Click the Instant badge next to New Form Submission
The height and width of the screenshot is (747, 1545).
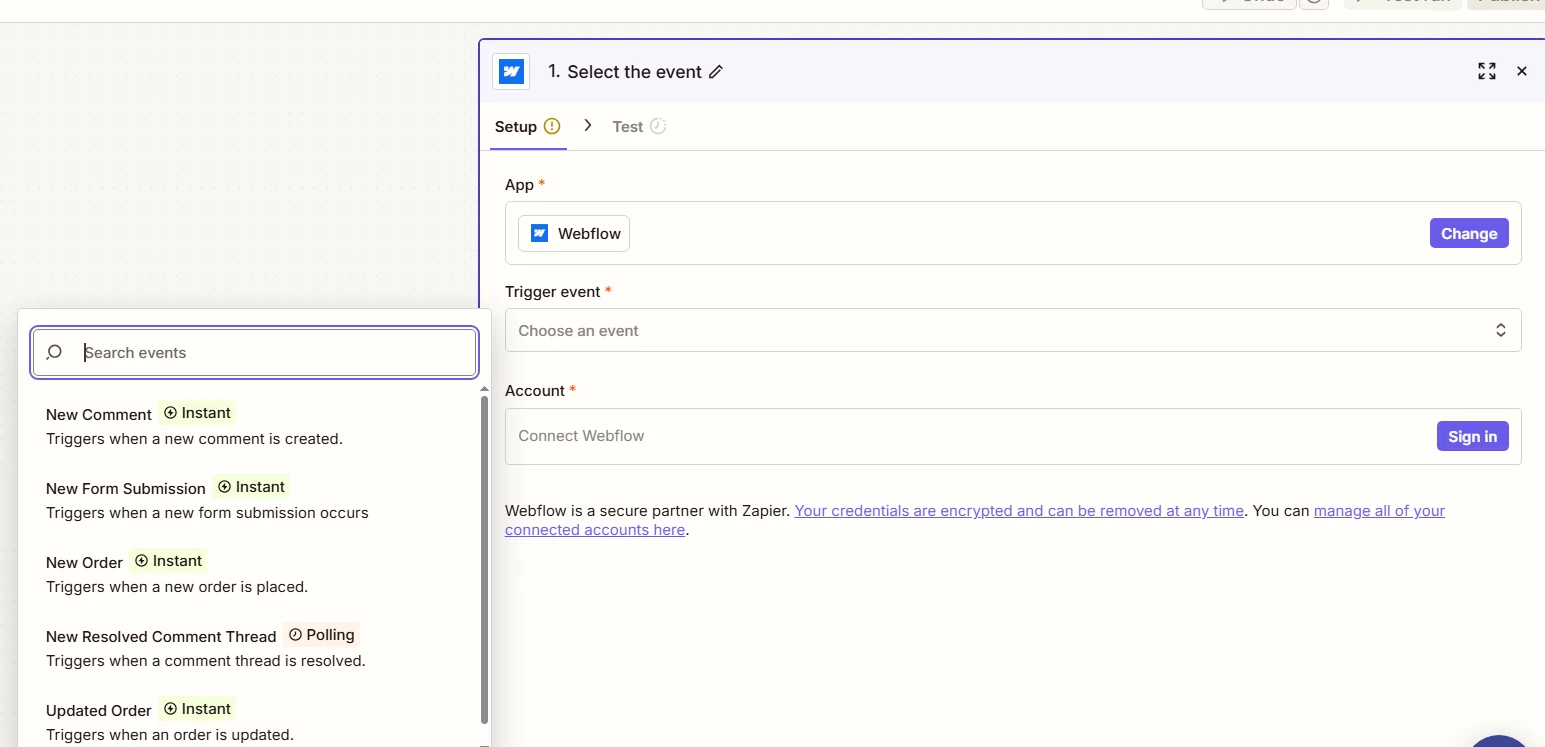pos(252,487)
